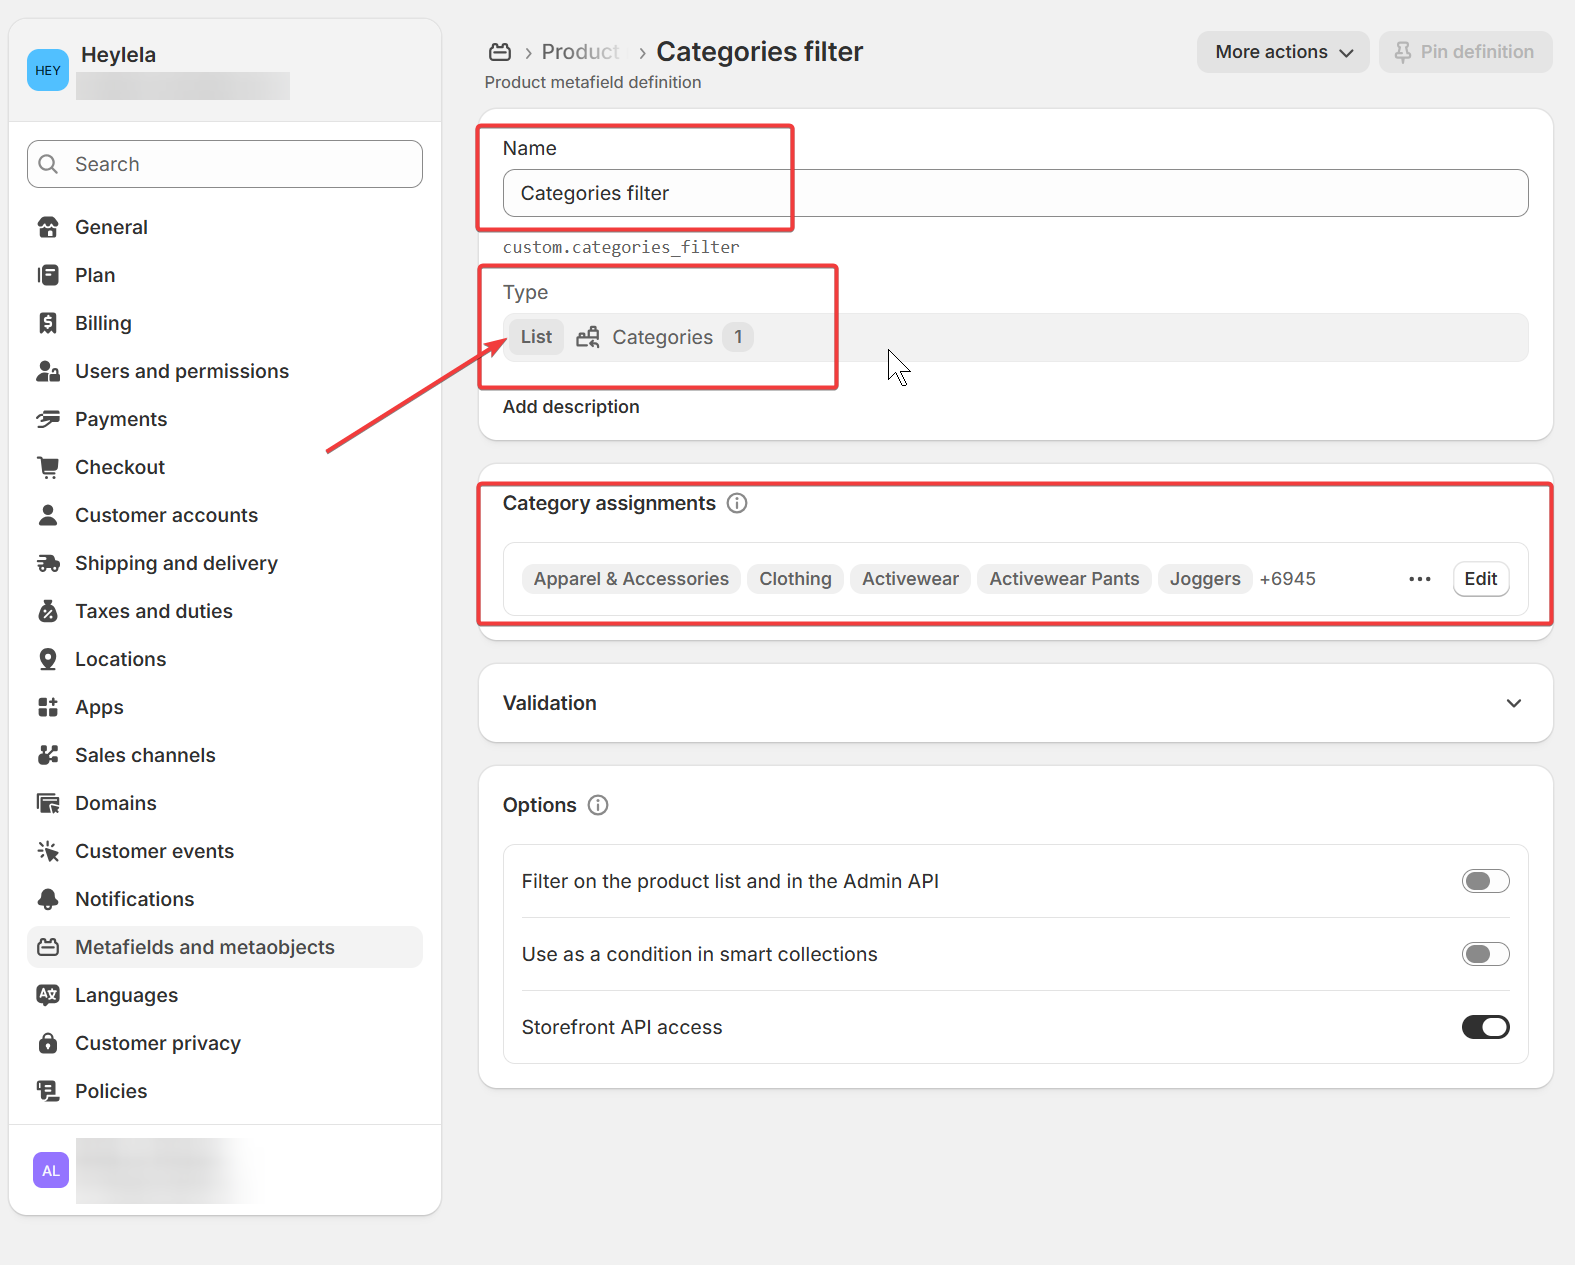Click the Sales channels icon
Screen dimensions: 1575x1265
48,755
